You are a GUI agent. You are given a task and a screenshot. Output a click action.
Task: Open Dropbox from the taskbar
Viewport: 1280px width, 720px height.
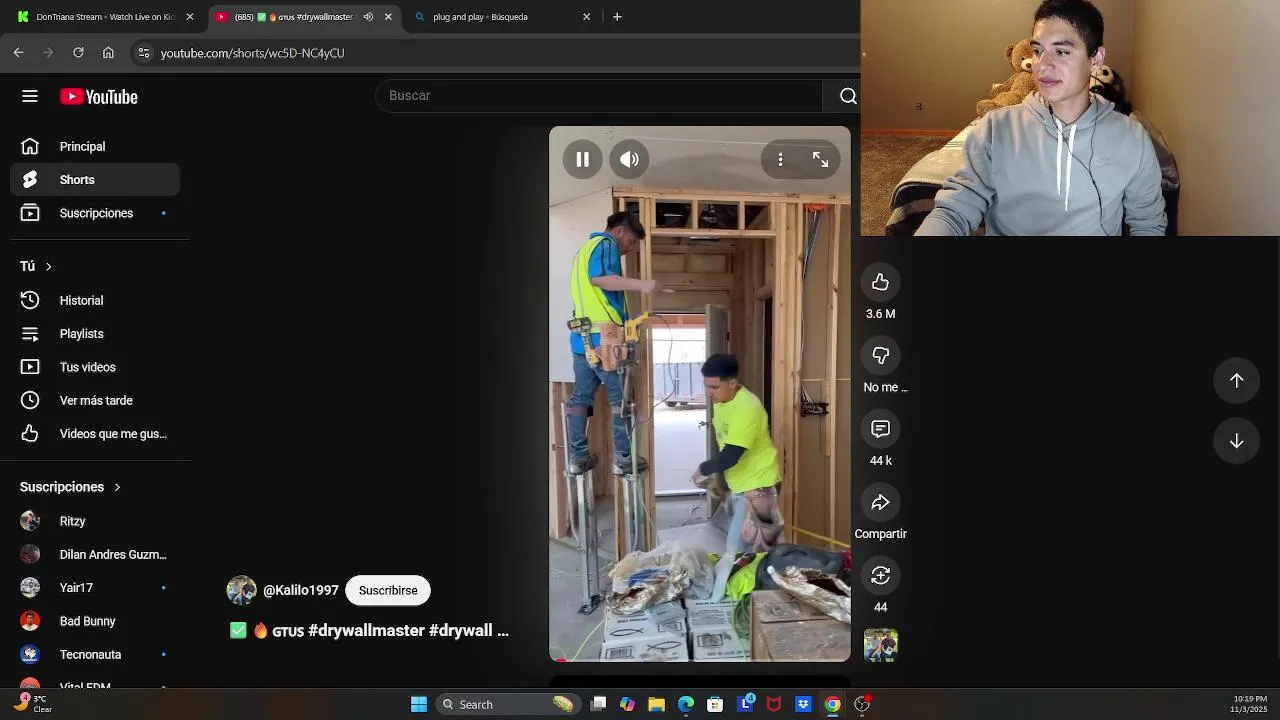coord(803,704)
